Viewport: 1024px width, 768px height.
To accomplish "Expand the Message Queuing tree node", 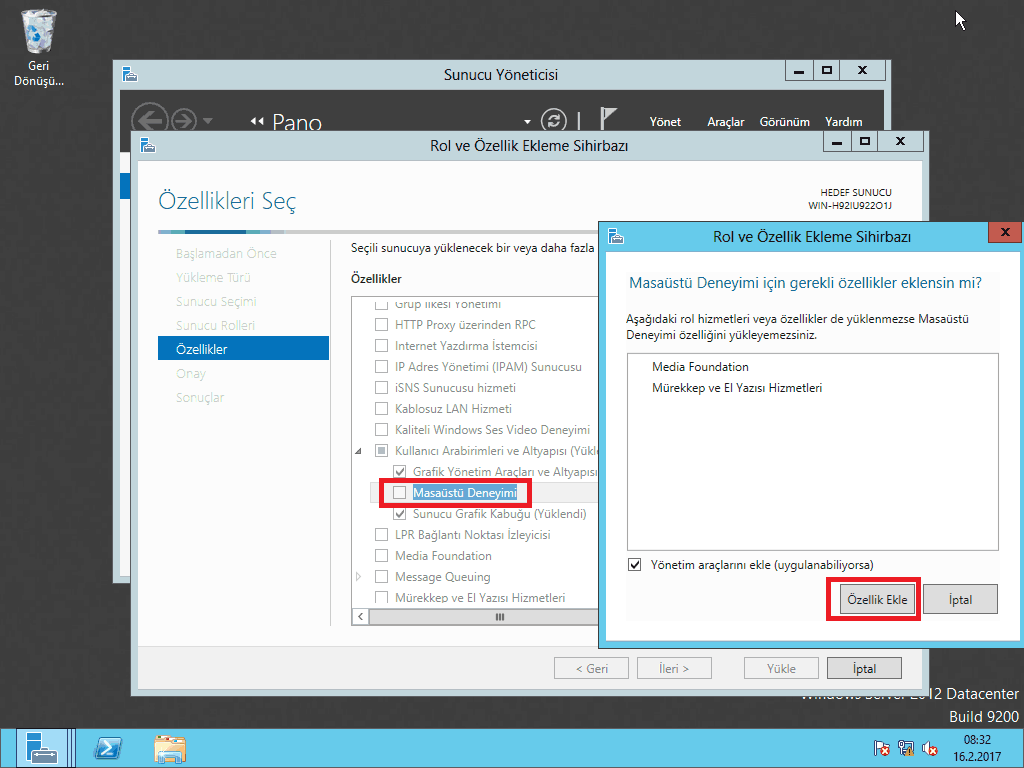I will 360,577.
